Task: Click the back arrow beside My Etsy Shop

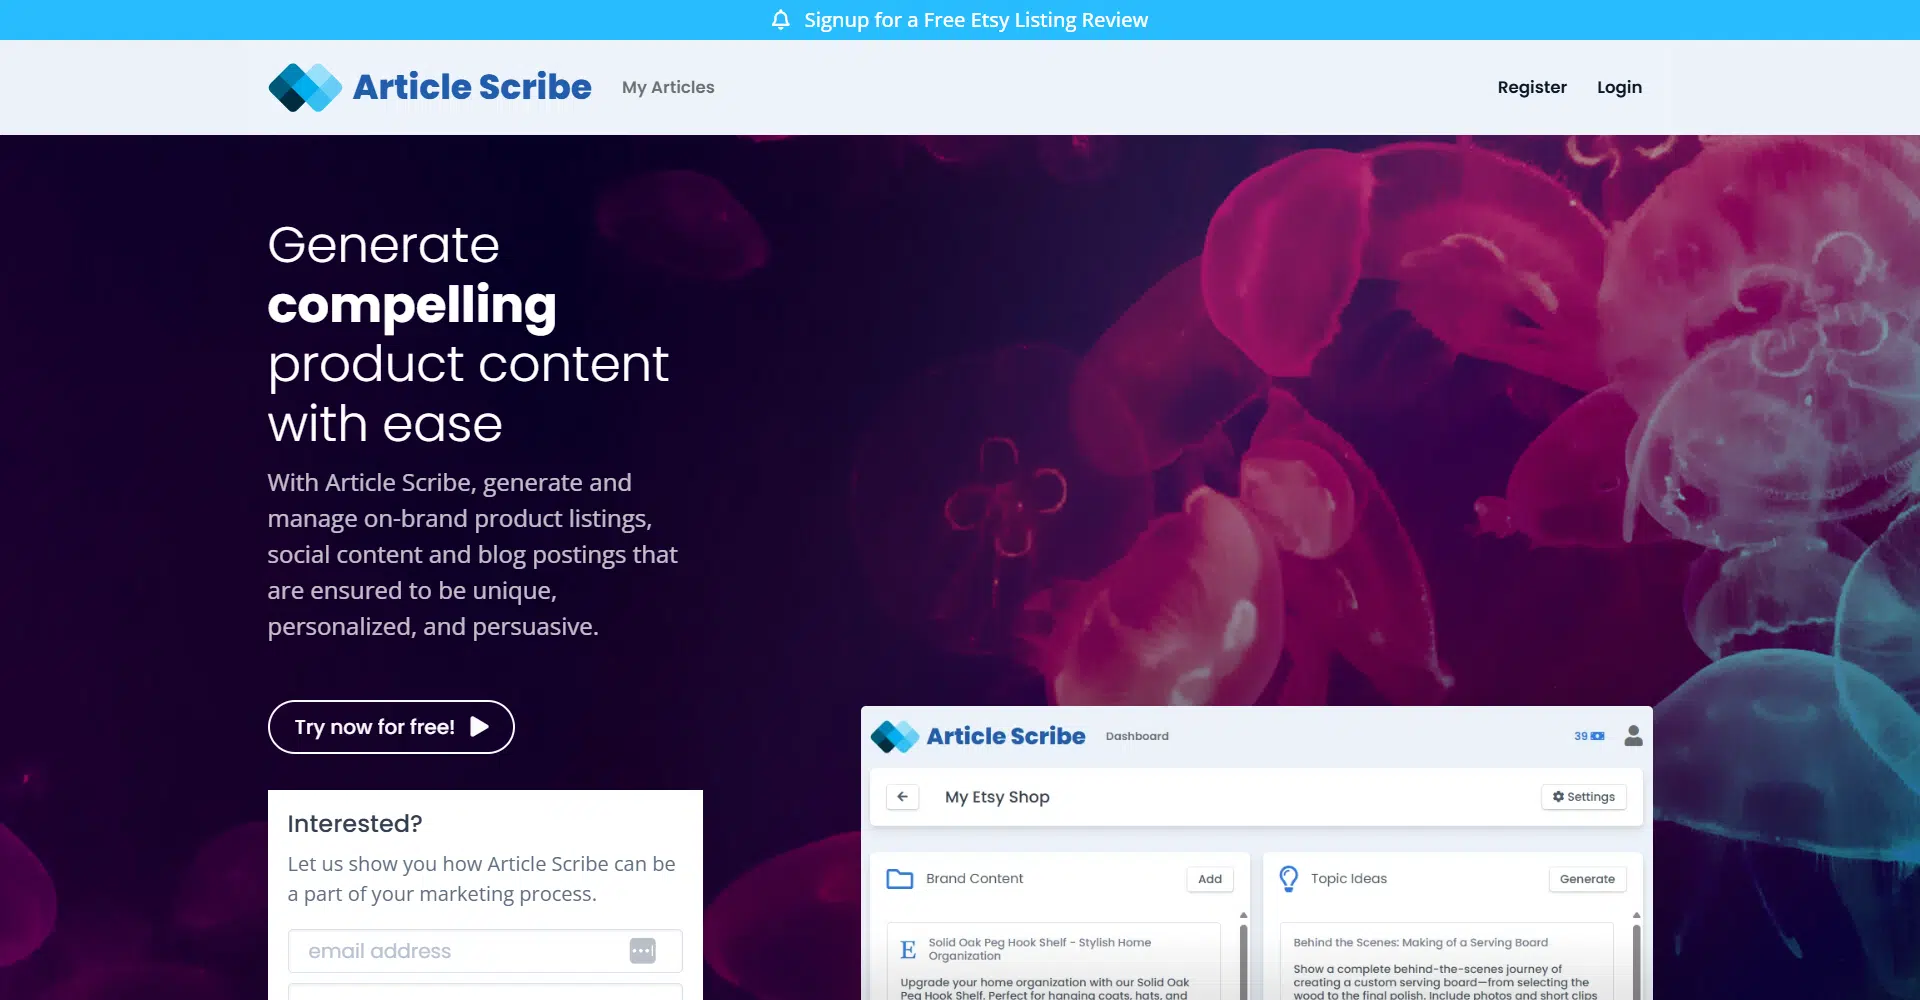Action: tap(902, 797)
